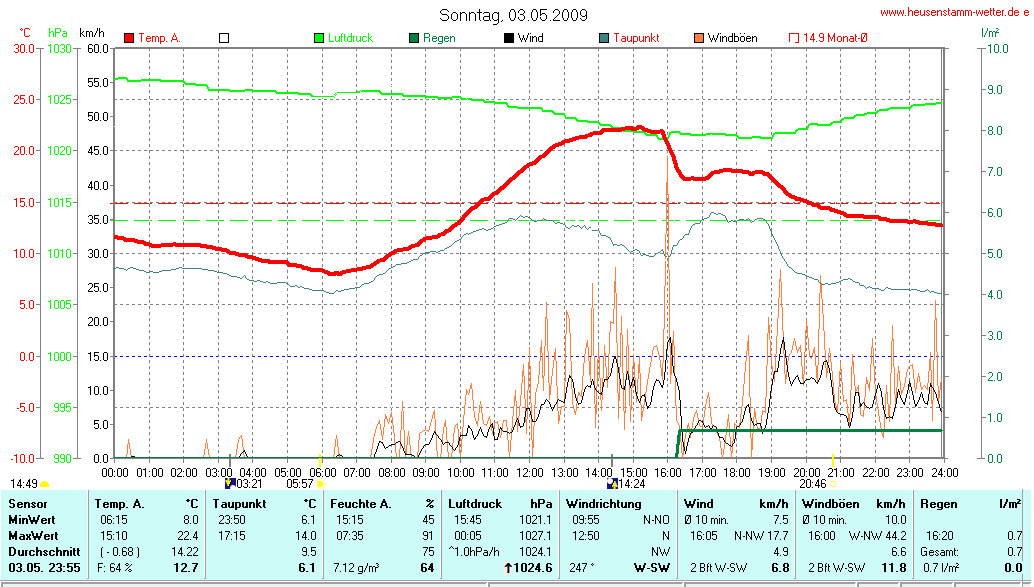Select the Windrichtung column header
Screen dimensions: 1034x587
(x=603, y=504)
